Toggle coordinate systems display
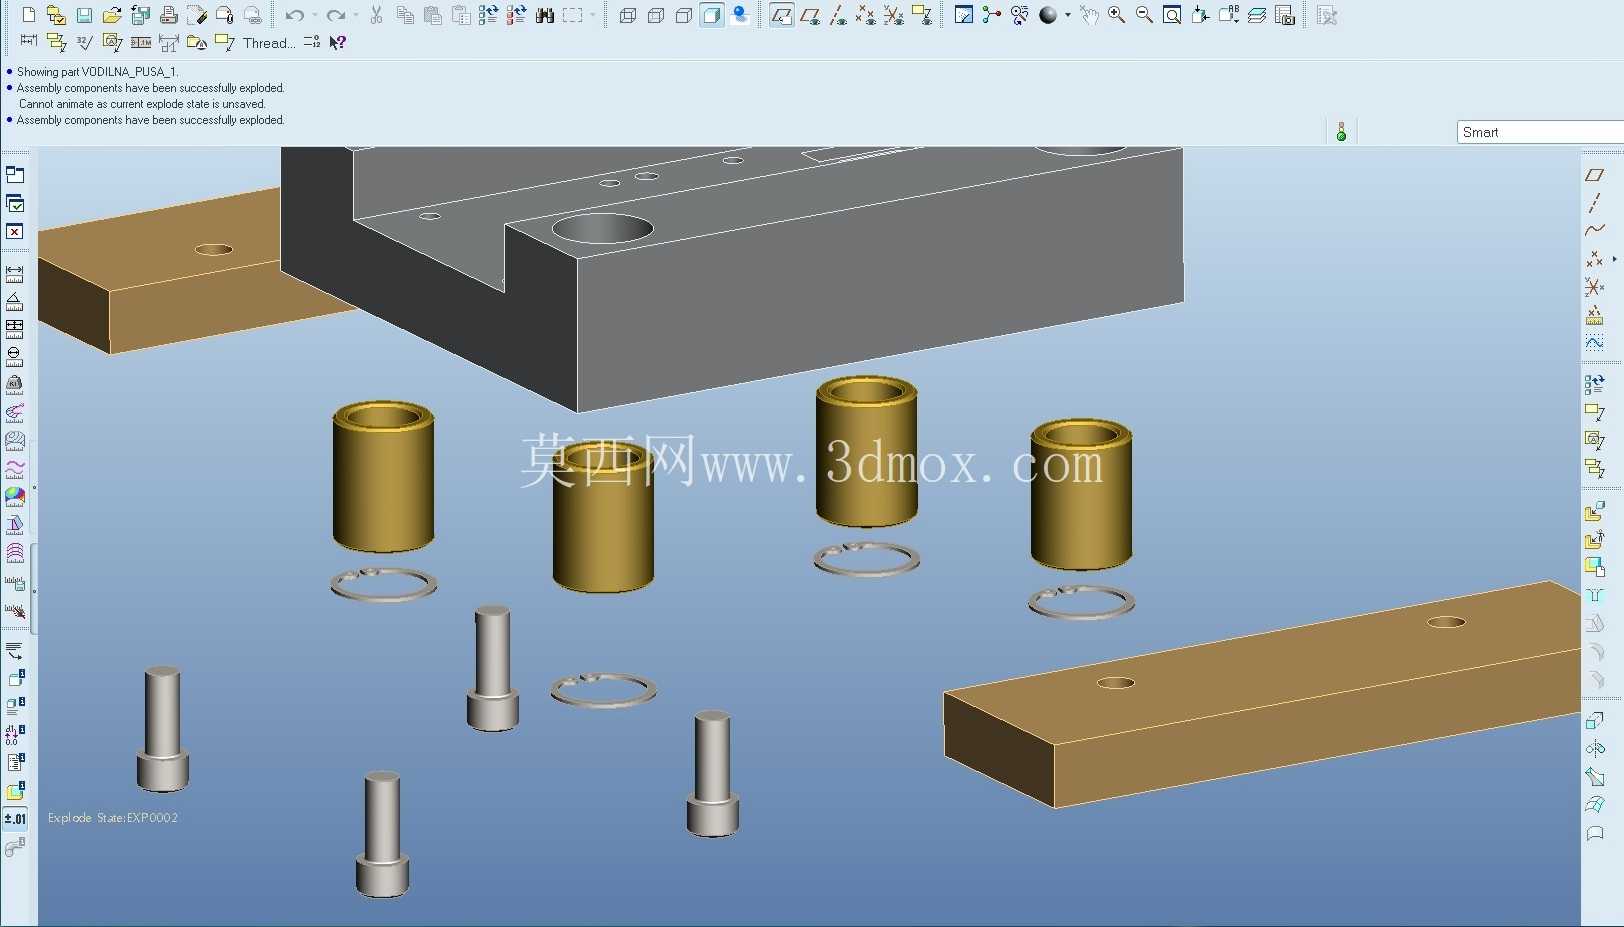Viewport: 1624px width, 927px height. [894, 15]
